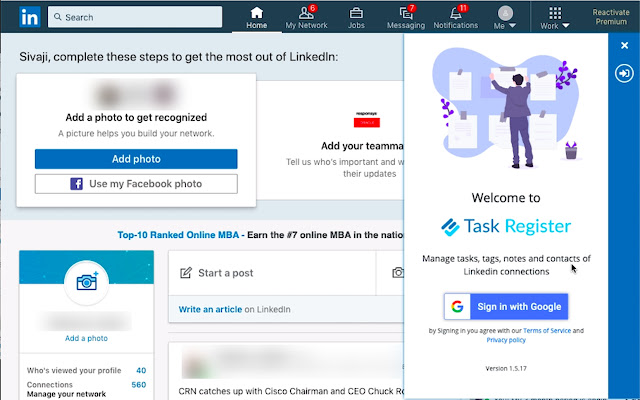Click Start a post box
This screenshot has width=640, height=400.
270,272
